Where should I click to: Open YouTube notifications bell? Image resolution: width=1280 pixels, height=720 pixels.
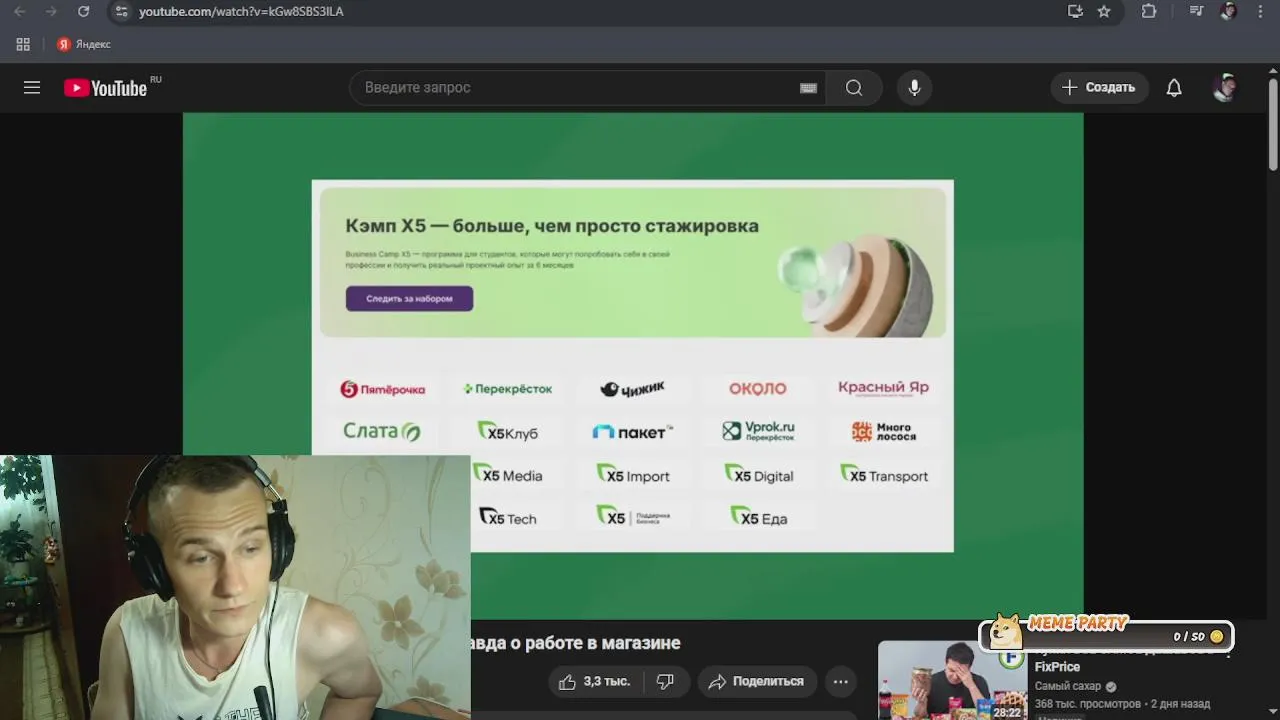click(x=1174, y=88)
